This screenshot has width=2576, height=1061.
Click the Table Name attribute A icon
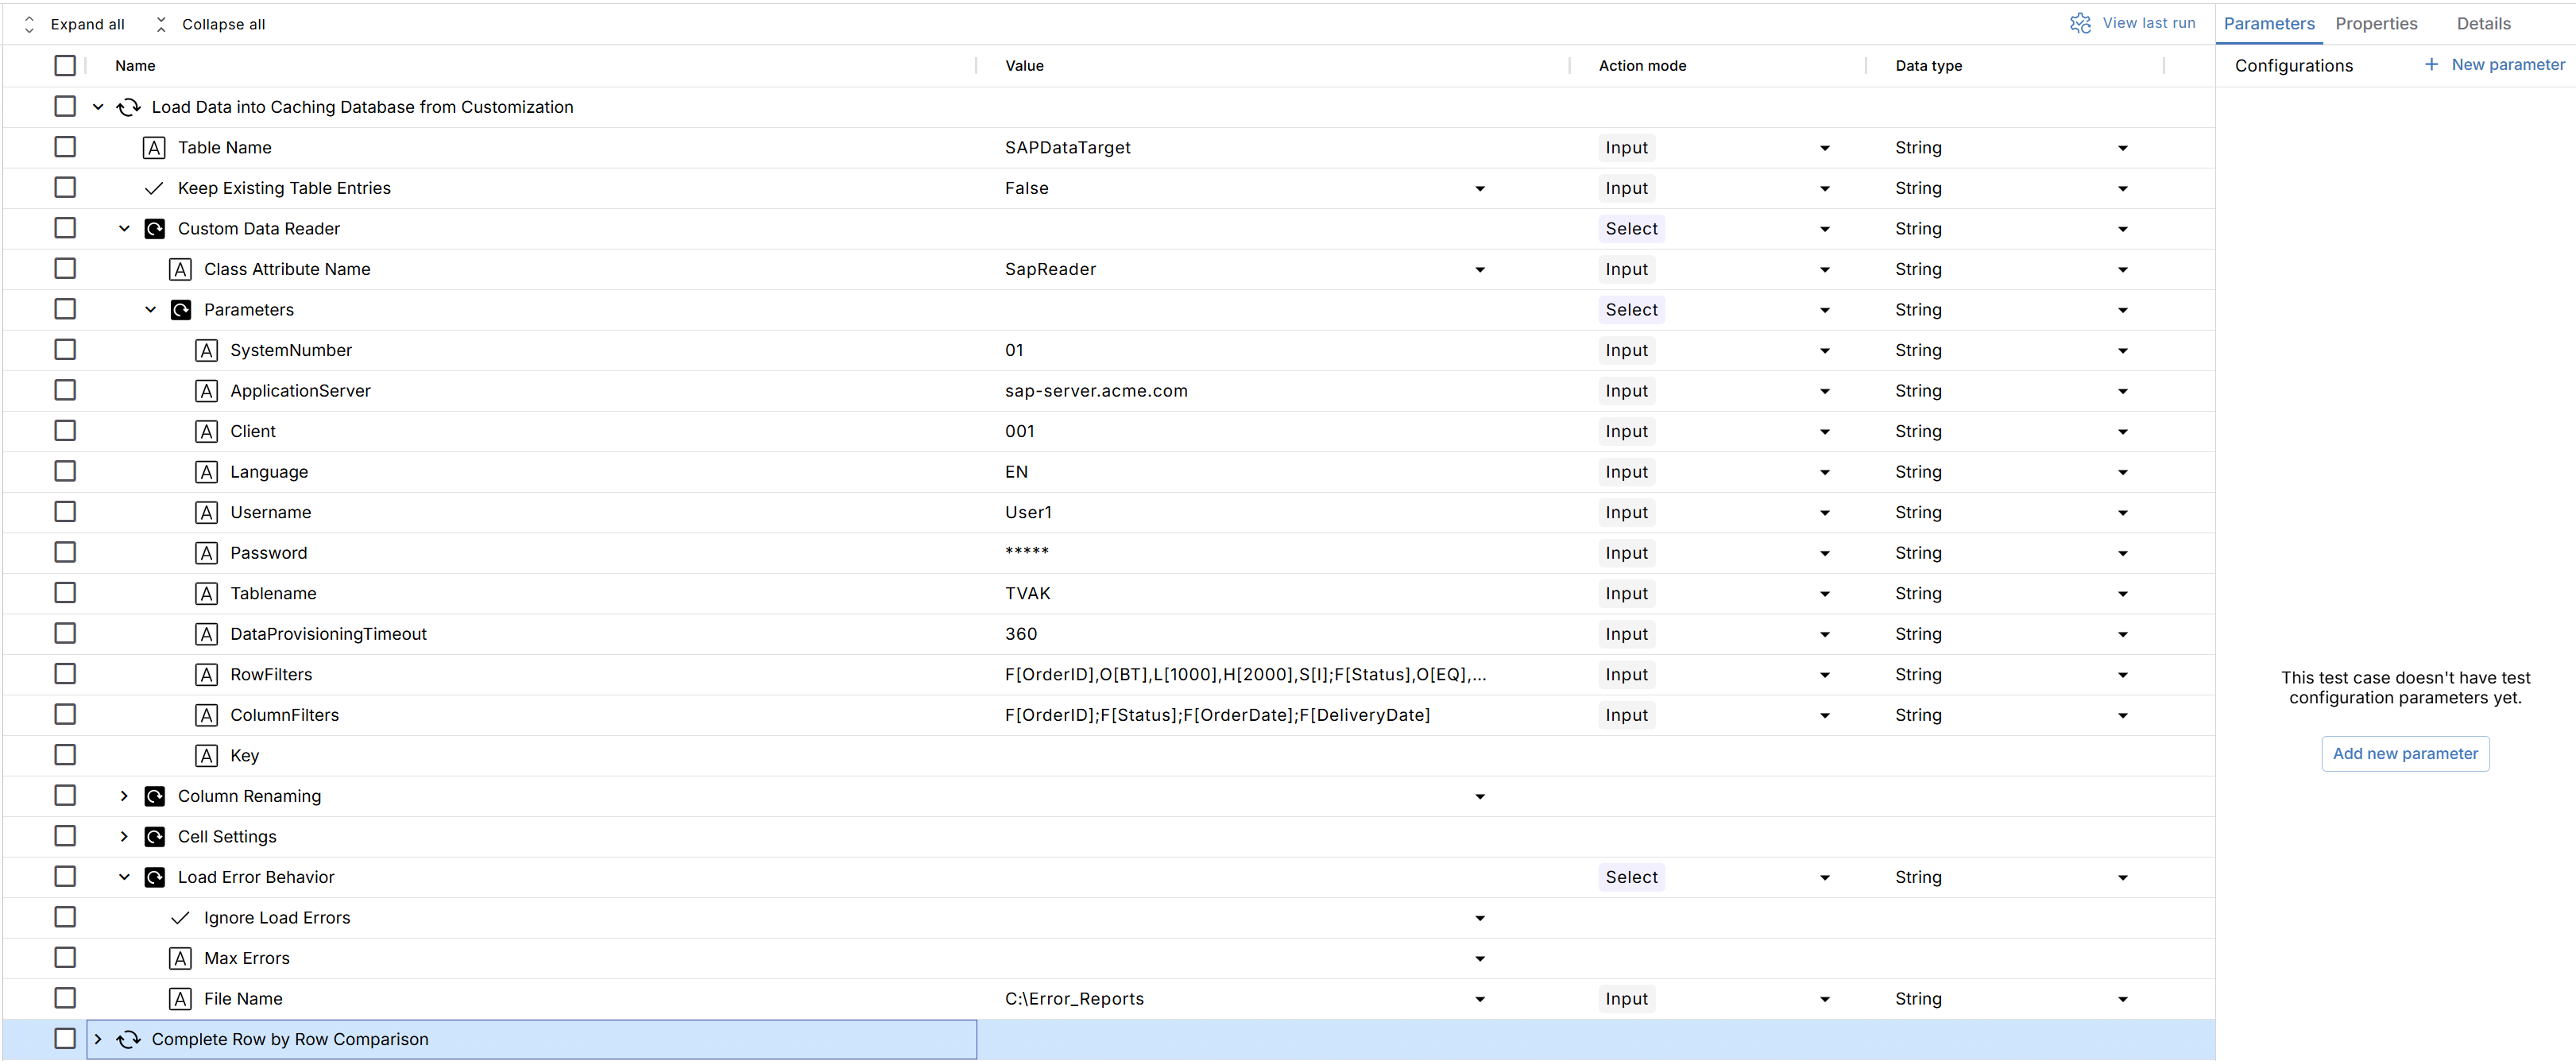pos(154,148)
